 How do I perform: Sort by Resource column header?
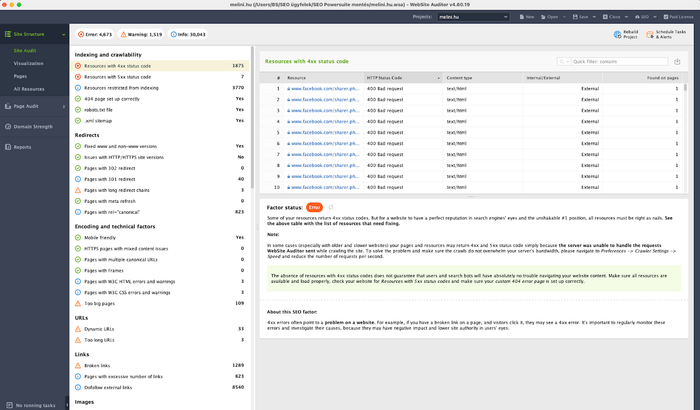tap(324, 78)
